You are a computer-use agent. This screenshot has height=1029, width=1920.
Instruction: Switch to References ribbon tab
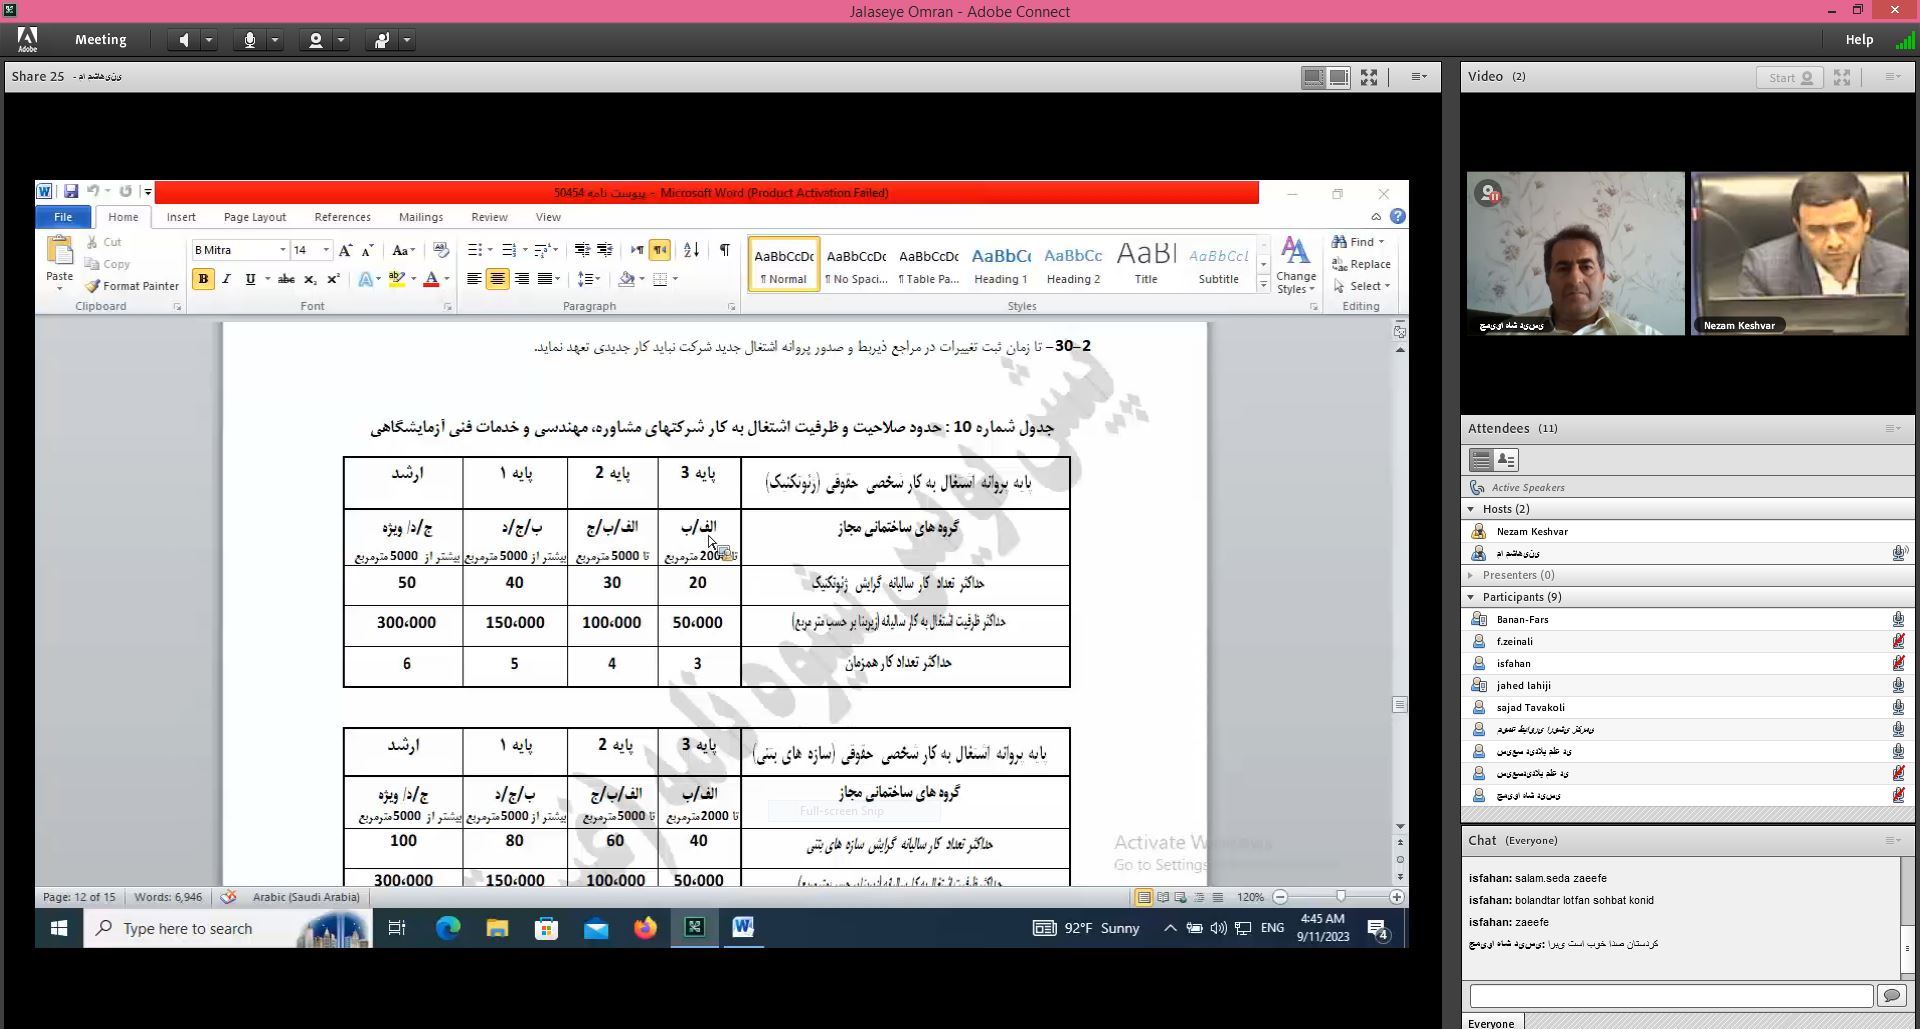(342, 217)
